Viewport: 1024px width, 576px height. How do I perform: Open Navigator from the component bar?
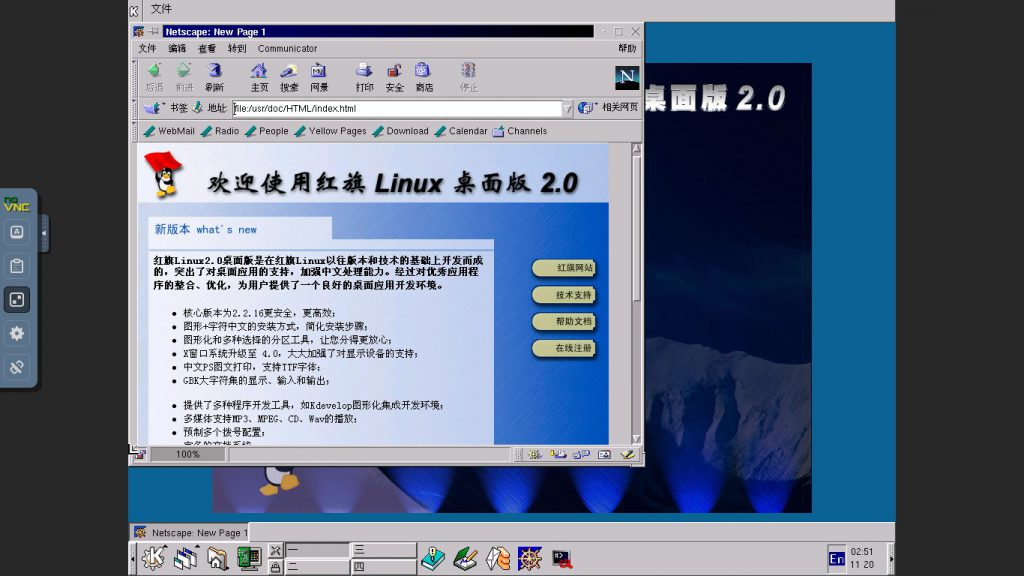[535, 455]
